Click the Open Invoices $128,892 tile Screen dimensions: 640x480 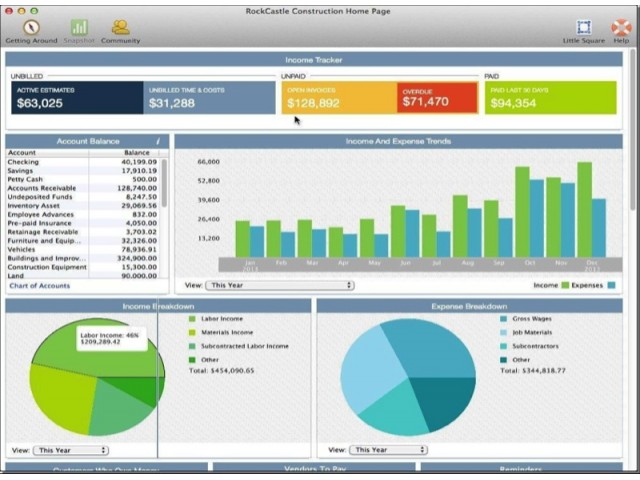pyautogui.click(x=339, y=98)
